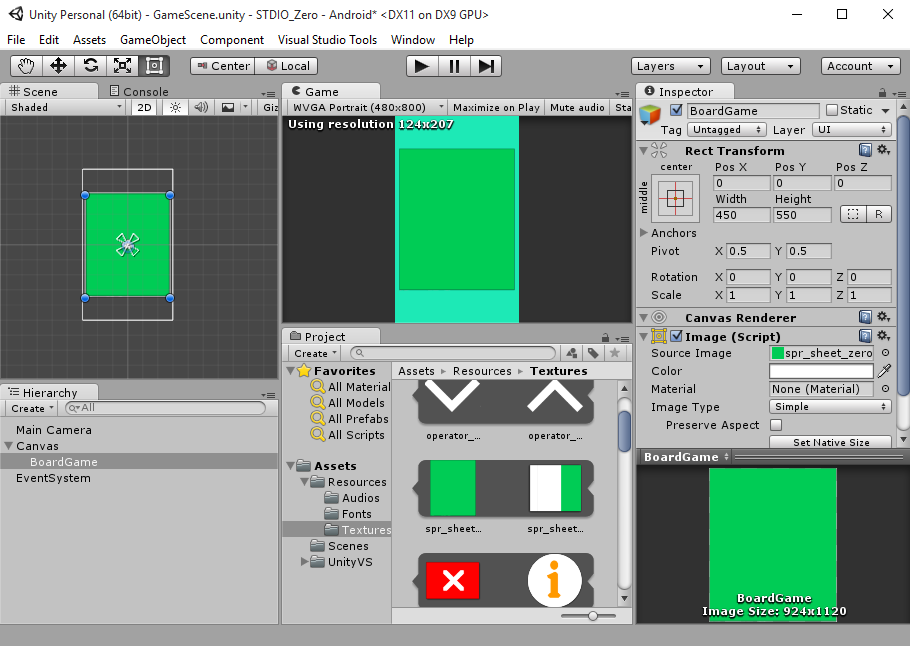The image size is (910, 646).
Task: Step one frame forward
Action: point(486,66)
